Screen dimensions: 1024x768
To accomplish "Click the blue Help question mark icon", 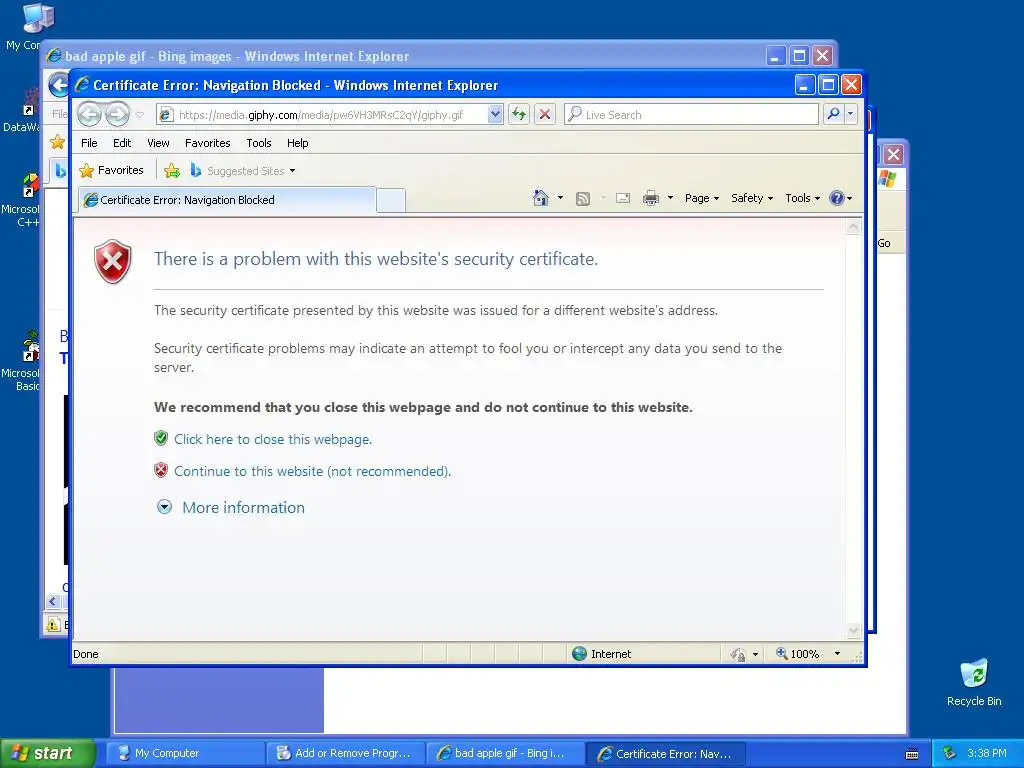I will pyautogui.click(x=837, y=198).
